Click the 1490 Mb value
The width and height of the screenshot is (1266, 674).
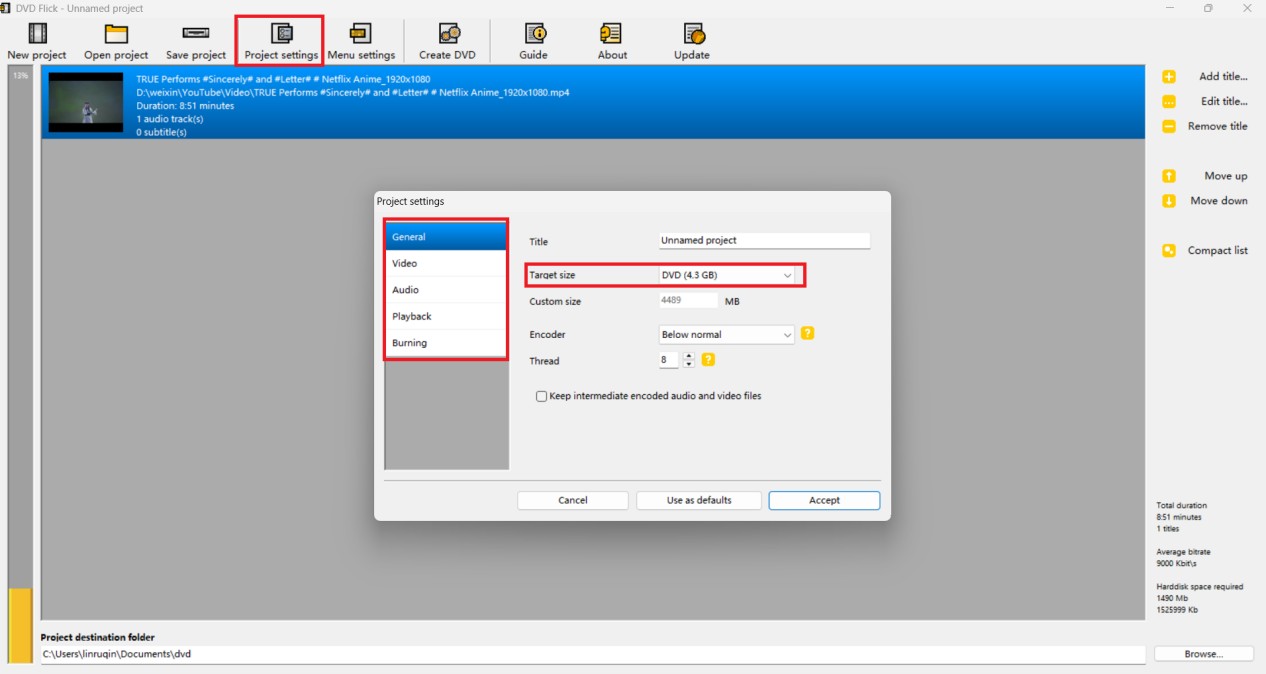(1171, 598)
